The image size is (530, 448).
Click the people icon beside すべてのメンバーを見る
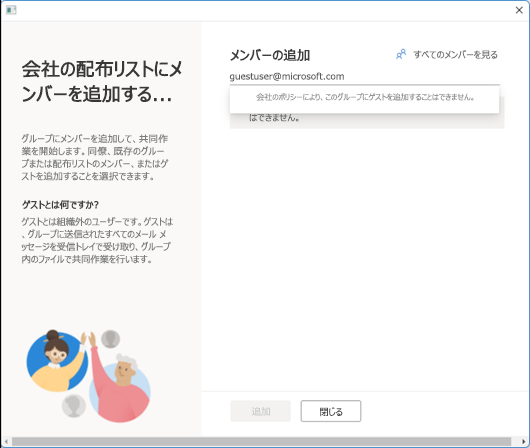(401, 54)
